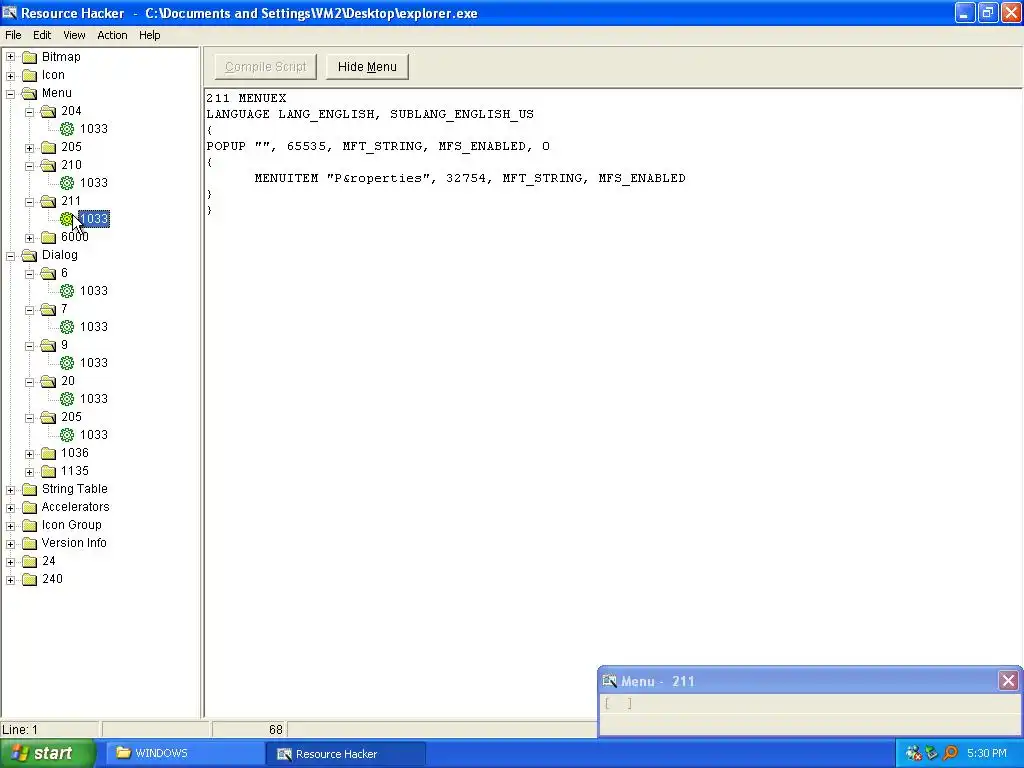Click the Resource Hacker title bar icon
The image size is (1024, 768).
point(10,13)
